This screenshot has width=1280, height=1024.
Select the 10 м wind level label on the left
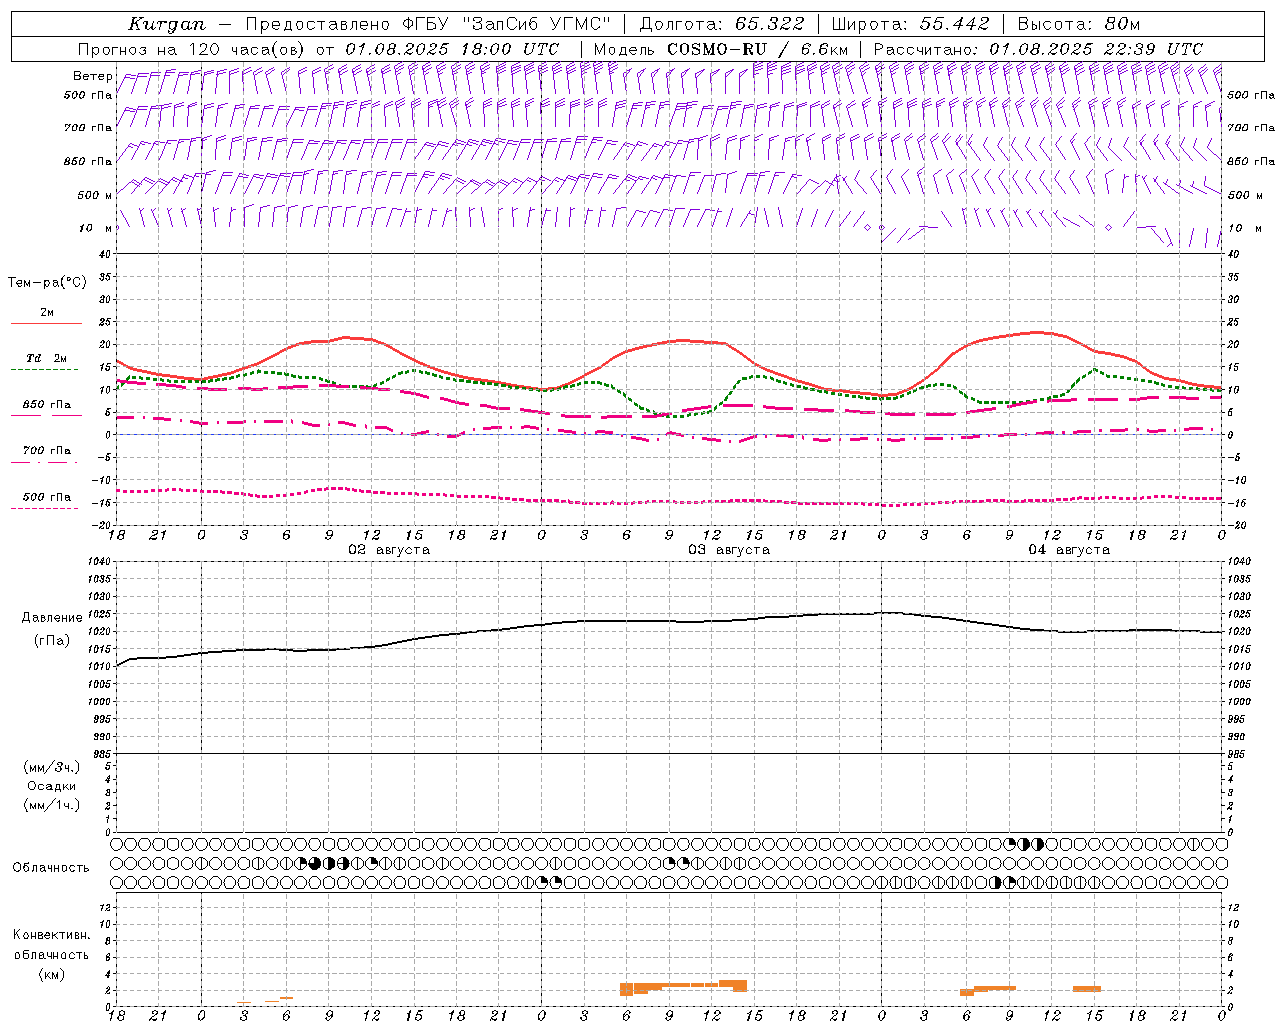click(x=95, y=228)
